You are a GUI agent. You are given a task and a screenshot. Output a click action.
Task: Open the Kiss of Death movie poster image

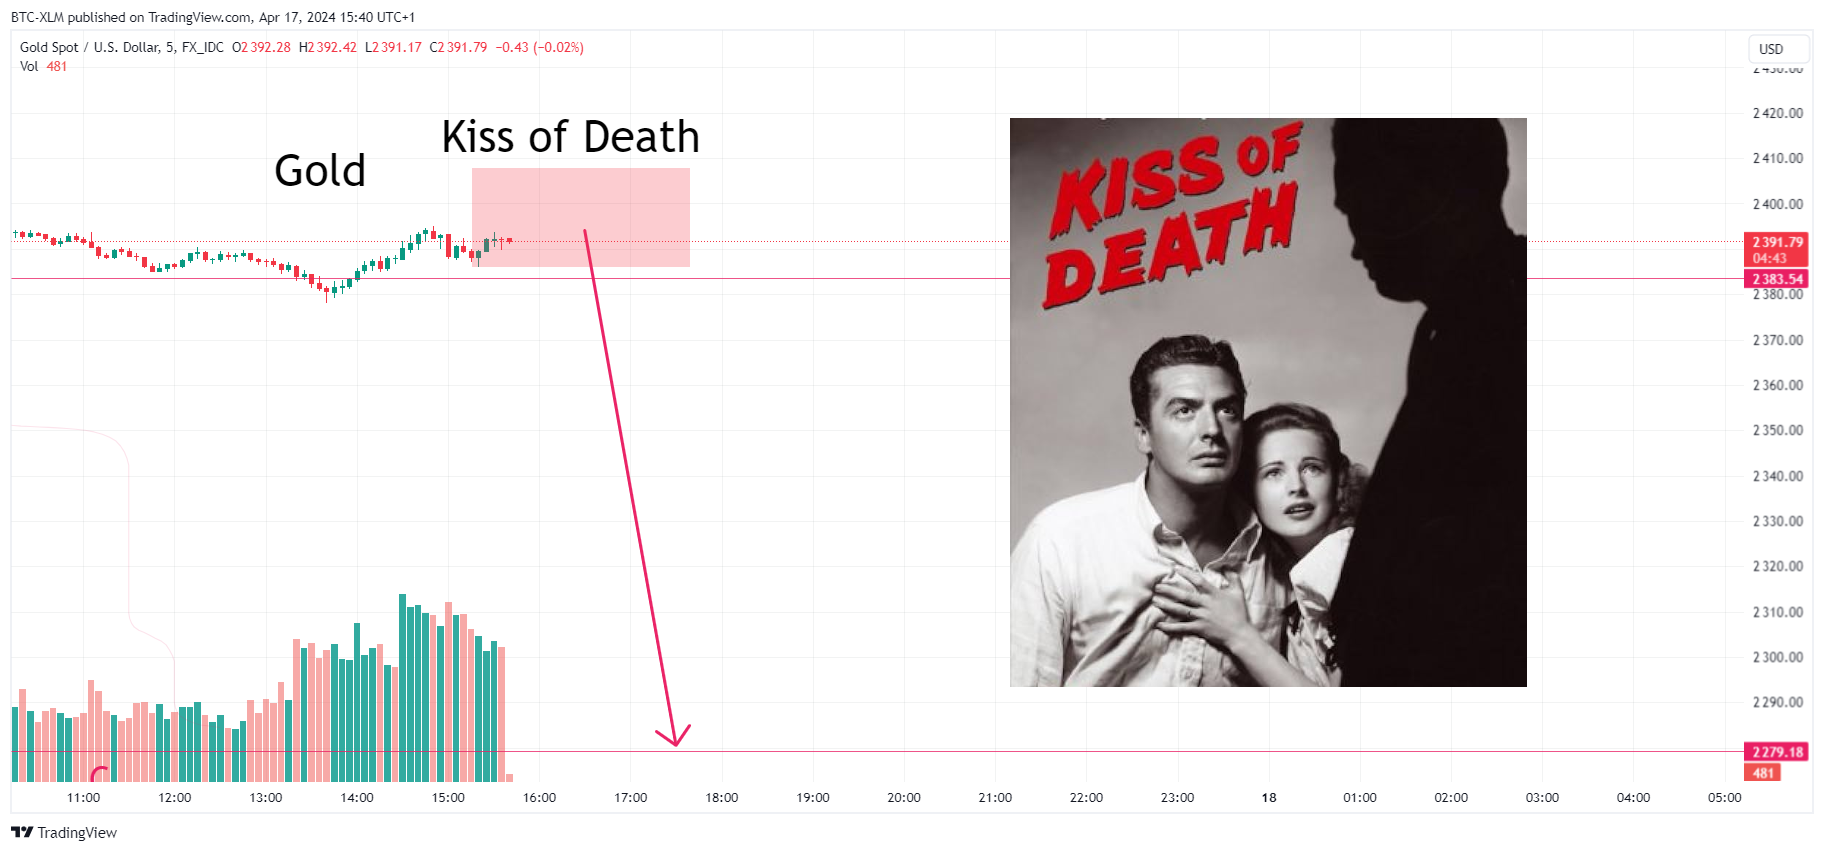pos(1268,402)
